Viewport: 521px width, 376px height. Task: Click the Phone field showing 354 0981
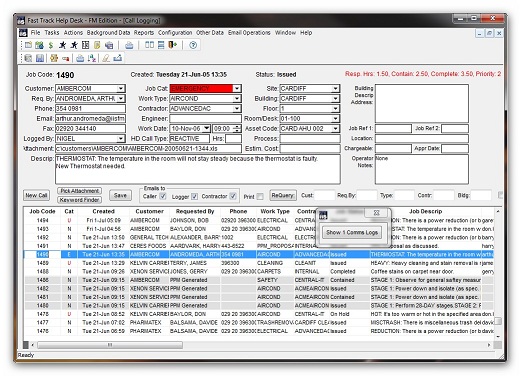(x=90, y=108)
